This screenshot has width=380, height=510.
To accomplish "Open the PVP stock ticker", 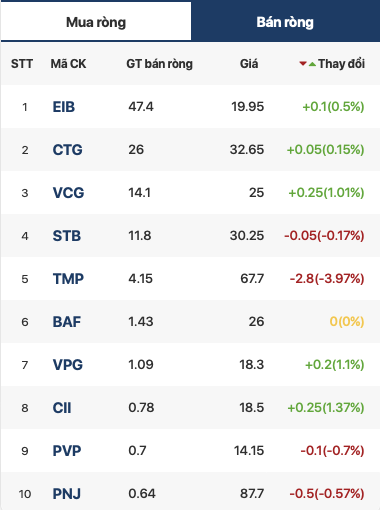I will click(x=67, y=451).
